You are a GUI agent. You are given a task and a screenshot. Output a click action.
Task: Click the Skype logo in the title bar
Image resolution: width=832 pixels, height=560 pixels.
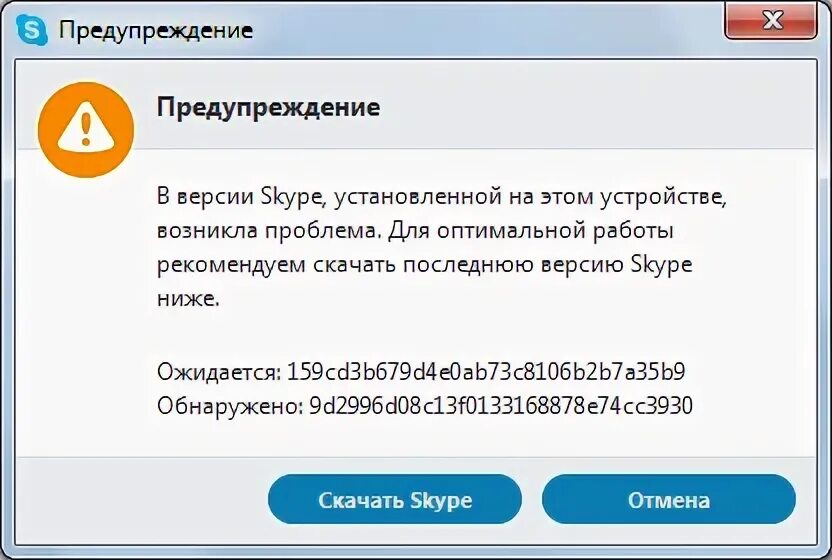[x=33, y=31]
